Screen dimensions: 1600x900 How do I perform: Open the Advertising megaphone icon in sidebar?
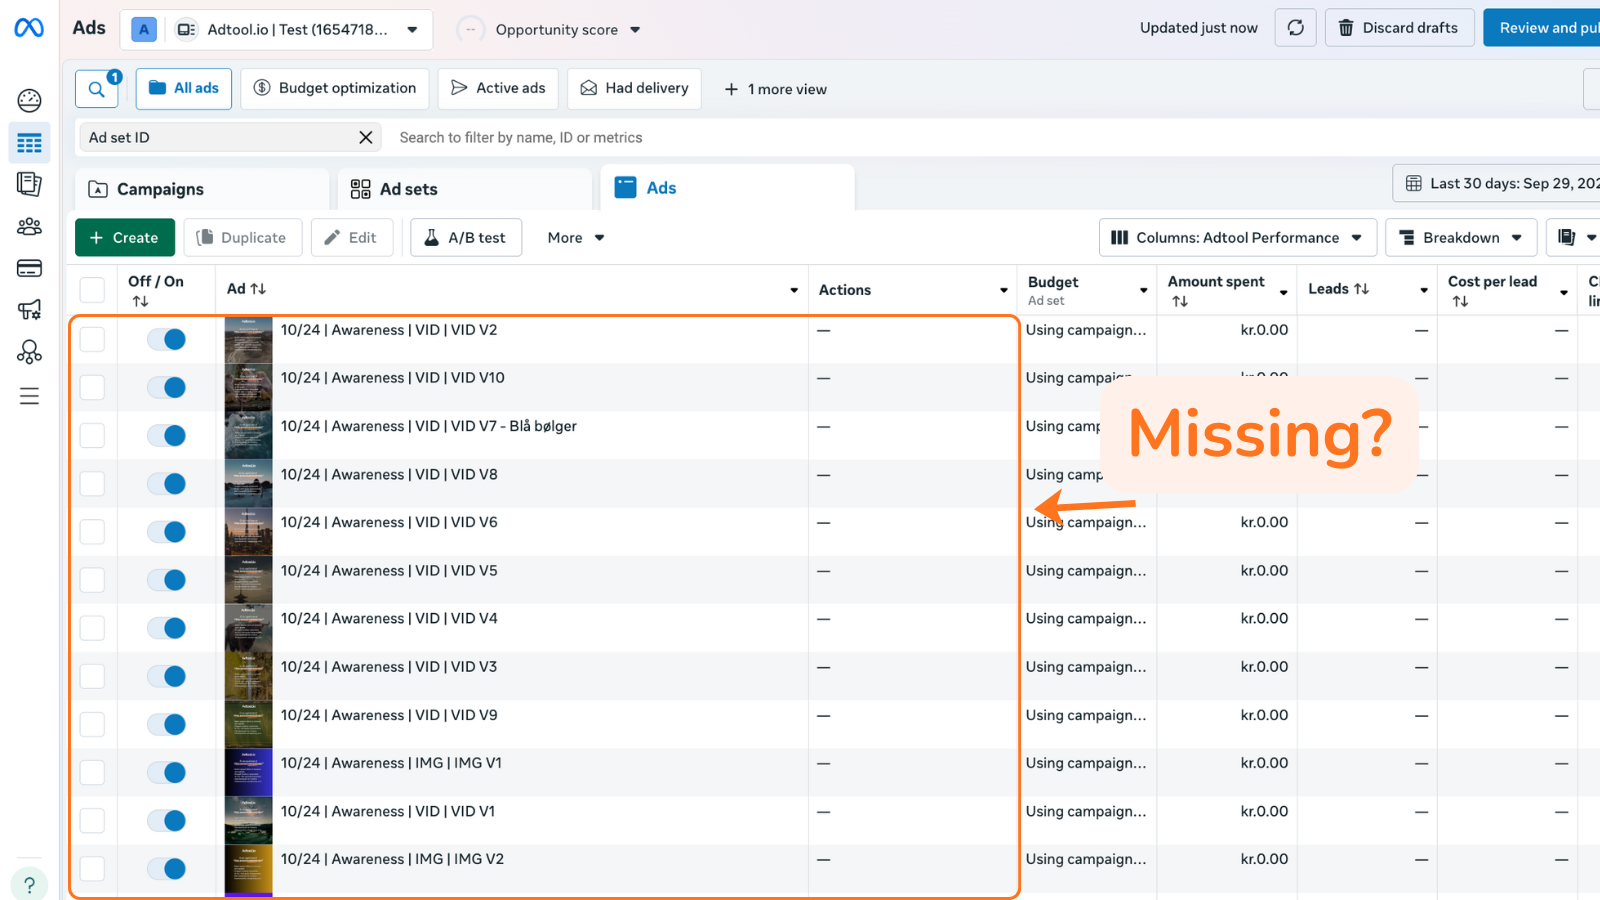coord(29,310)
